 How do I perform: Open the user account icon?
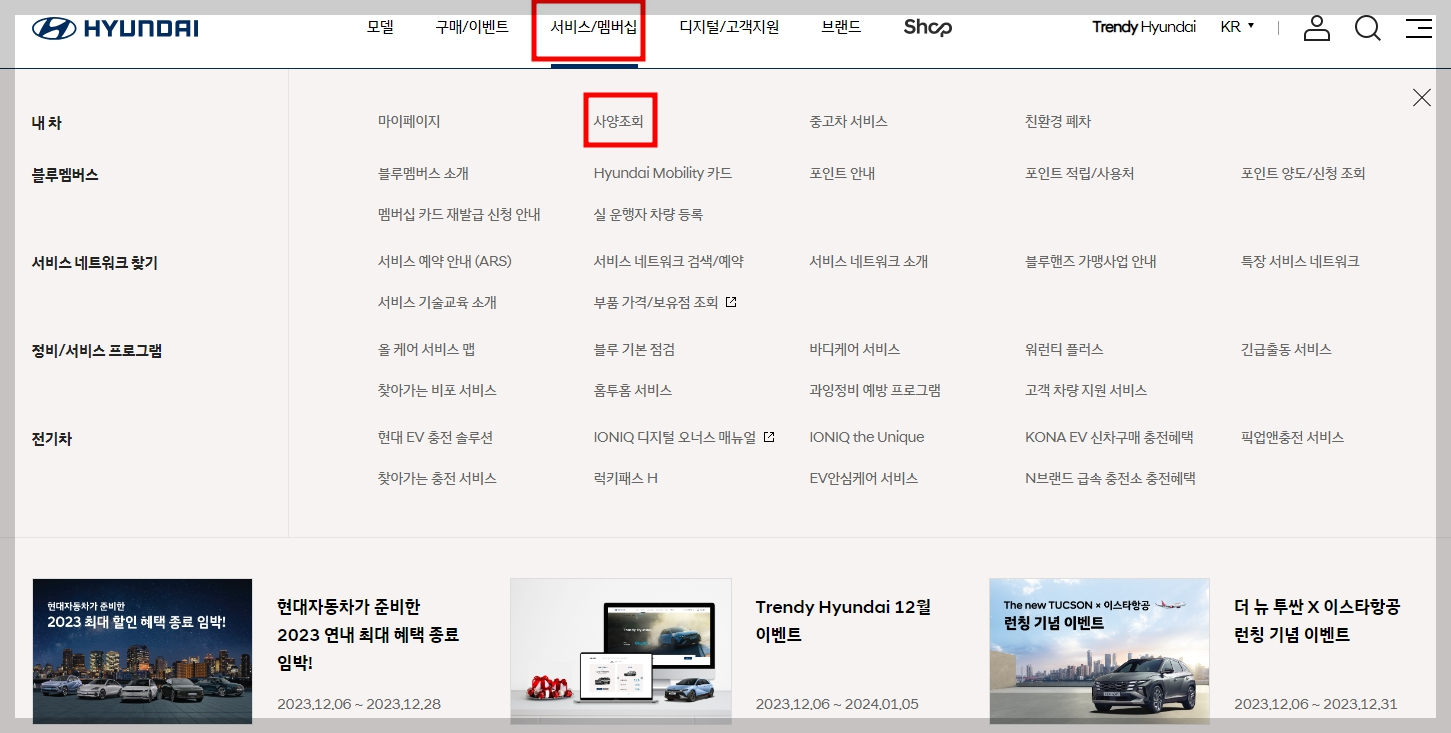1317,28
